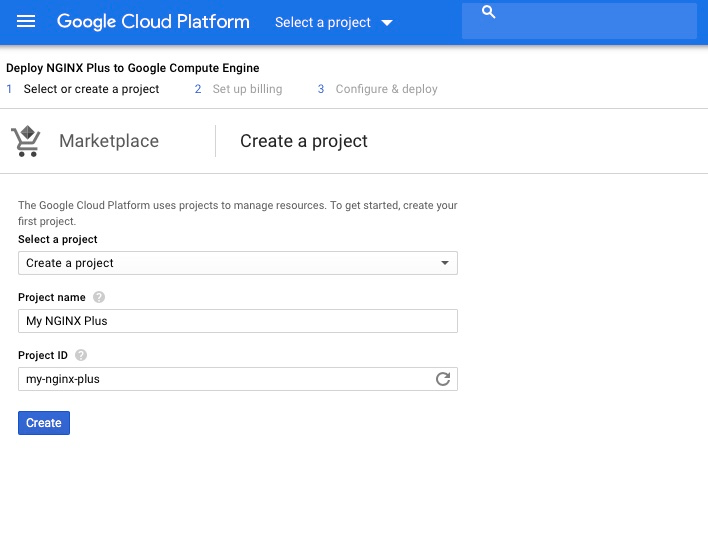Expand the 'Create a project' combo box
This screenshot has height=556, width=708.
238,263
